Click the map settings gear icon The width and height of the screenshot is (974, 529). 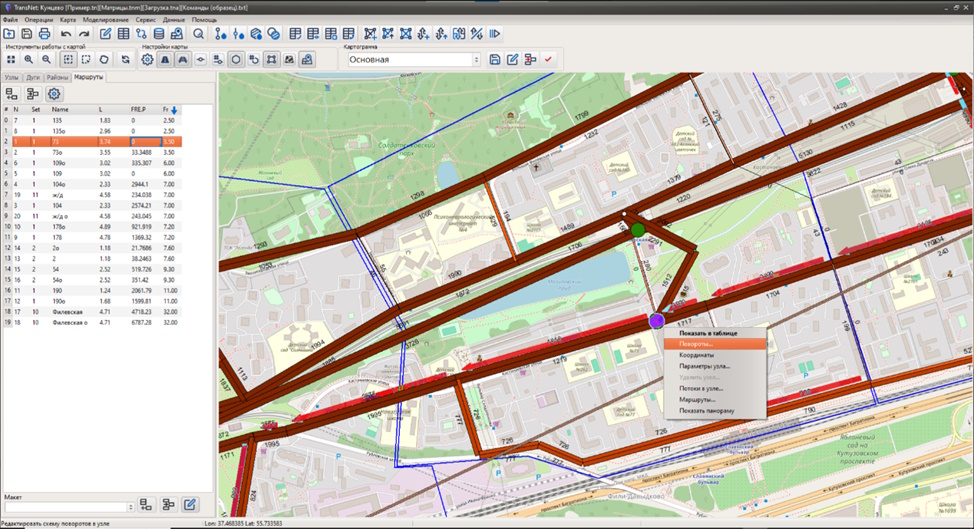click(x=147, y=60)
